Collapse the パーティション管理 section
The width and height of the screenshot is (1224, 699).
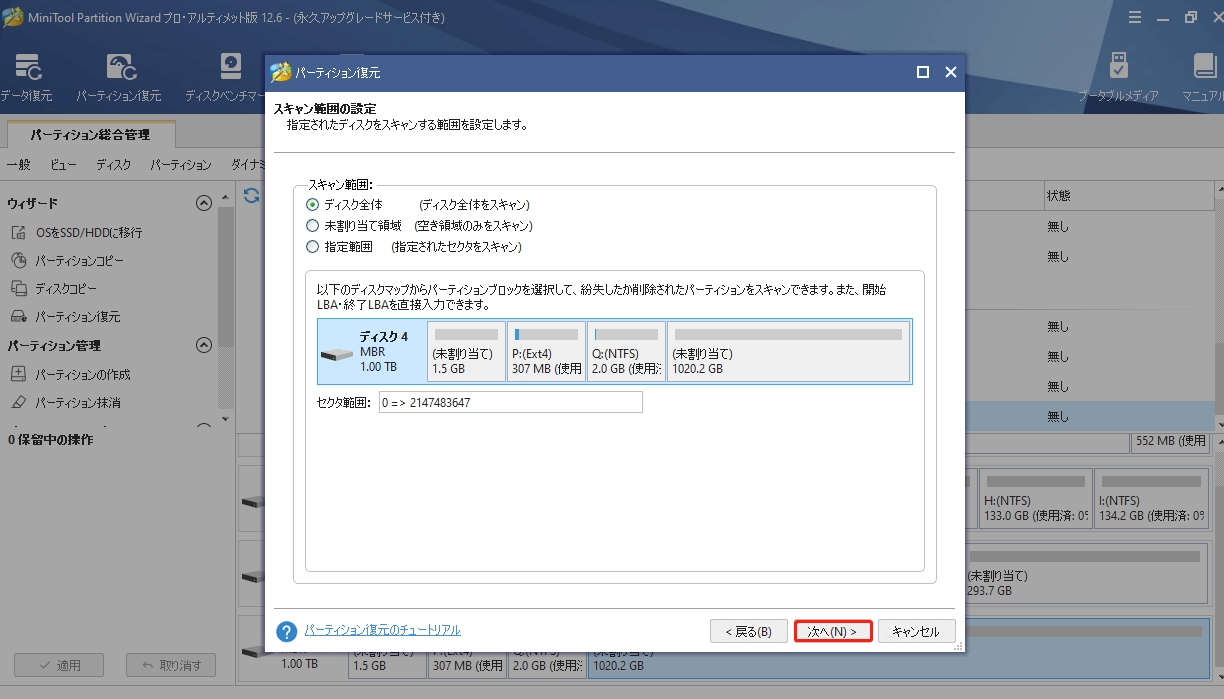[204, 346]
